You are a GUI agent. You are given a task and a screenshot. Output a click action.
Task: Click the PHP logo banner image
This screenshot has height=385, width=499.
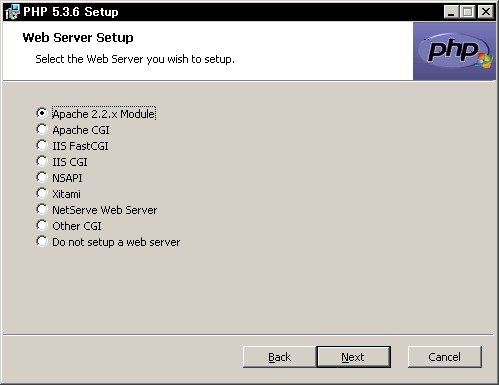click(454, 51)
